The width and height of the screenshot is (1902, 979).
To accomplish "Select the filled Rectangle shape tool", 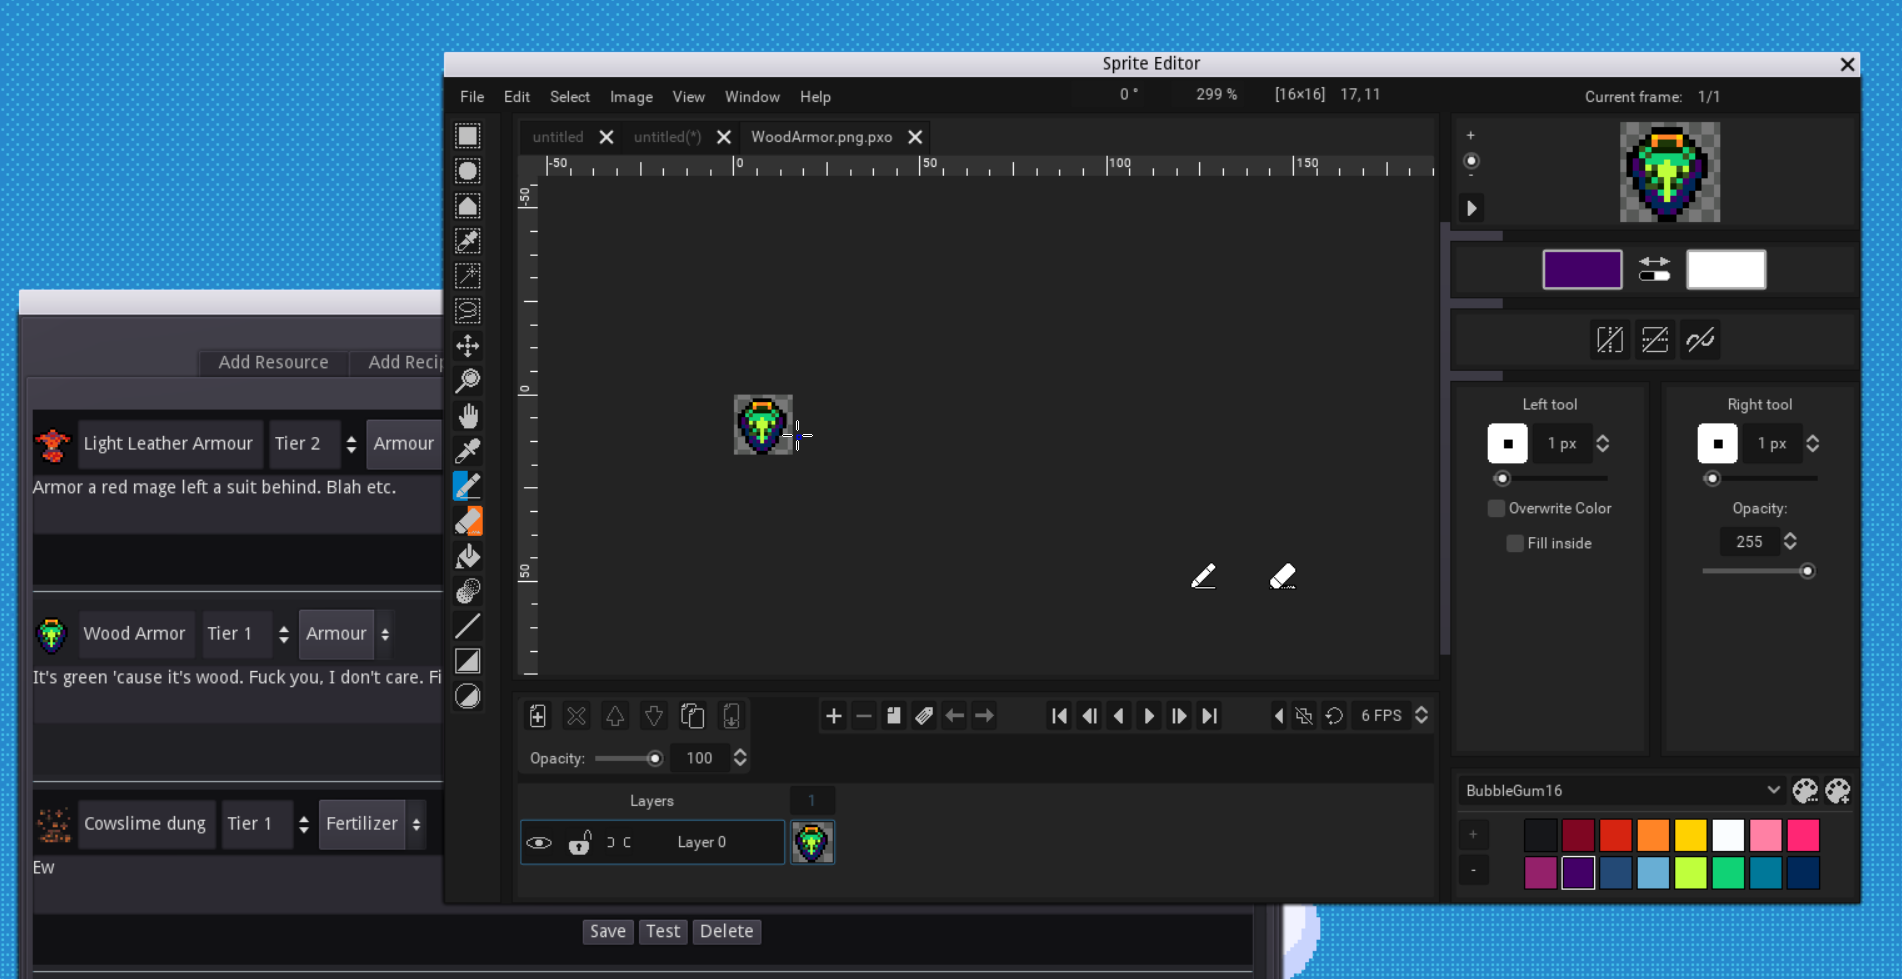I will [x=467, y=661].
